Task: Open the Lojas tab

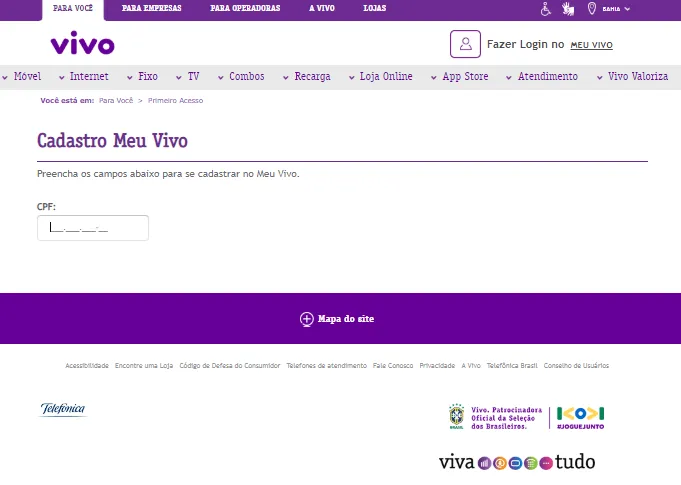Action: [x=374, y=8]
